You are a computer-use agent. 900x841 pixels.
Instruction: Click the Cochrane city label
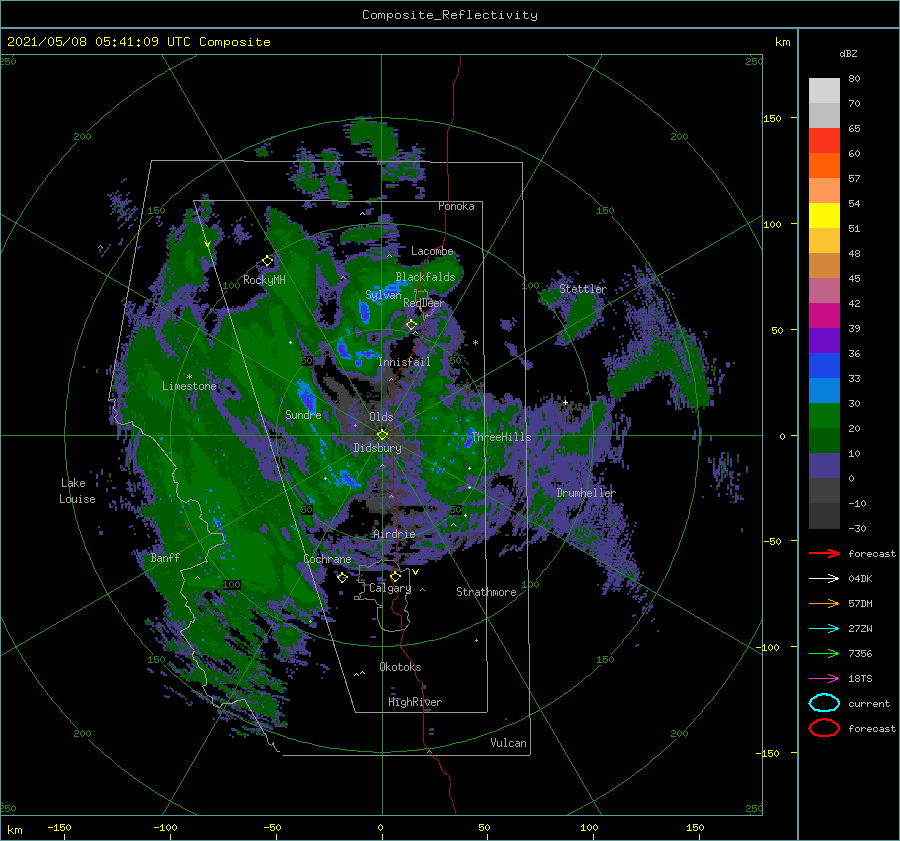coord(327,559)
